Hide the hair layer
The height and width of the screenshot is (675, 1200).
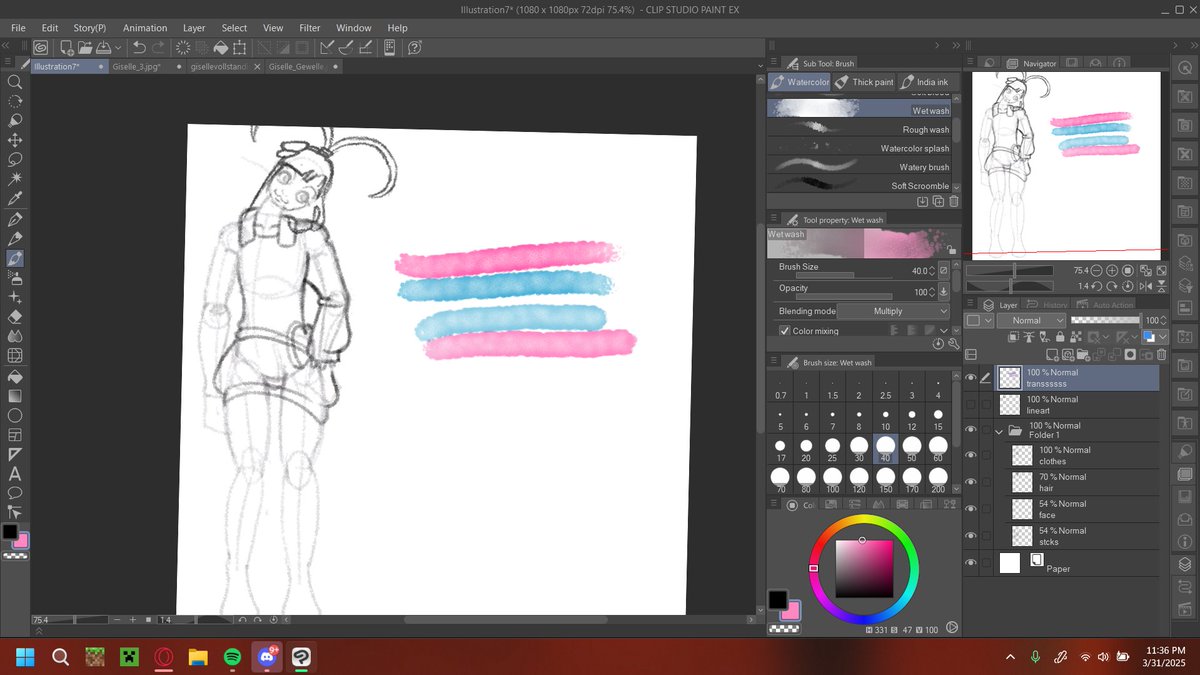coord(970,482)
